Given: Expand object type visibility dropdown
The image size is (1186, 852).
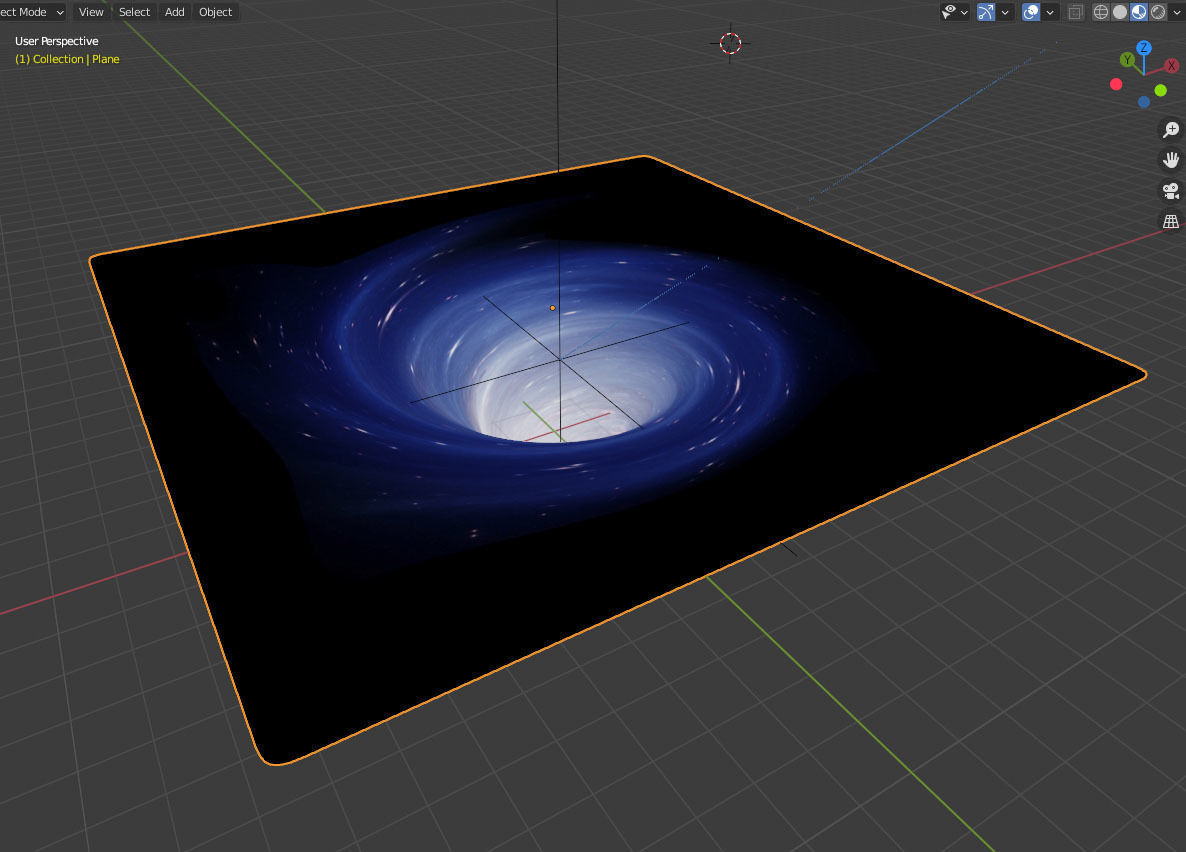Looking at the screenshot, I should coord(964,12).
